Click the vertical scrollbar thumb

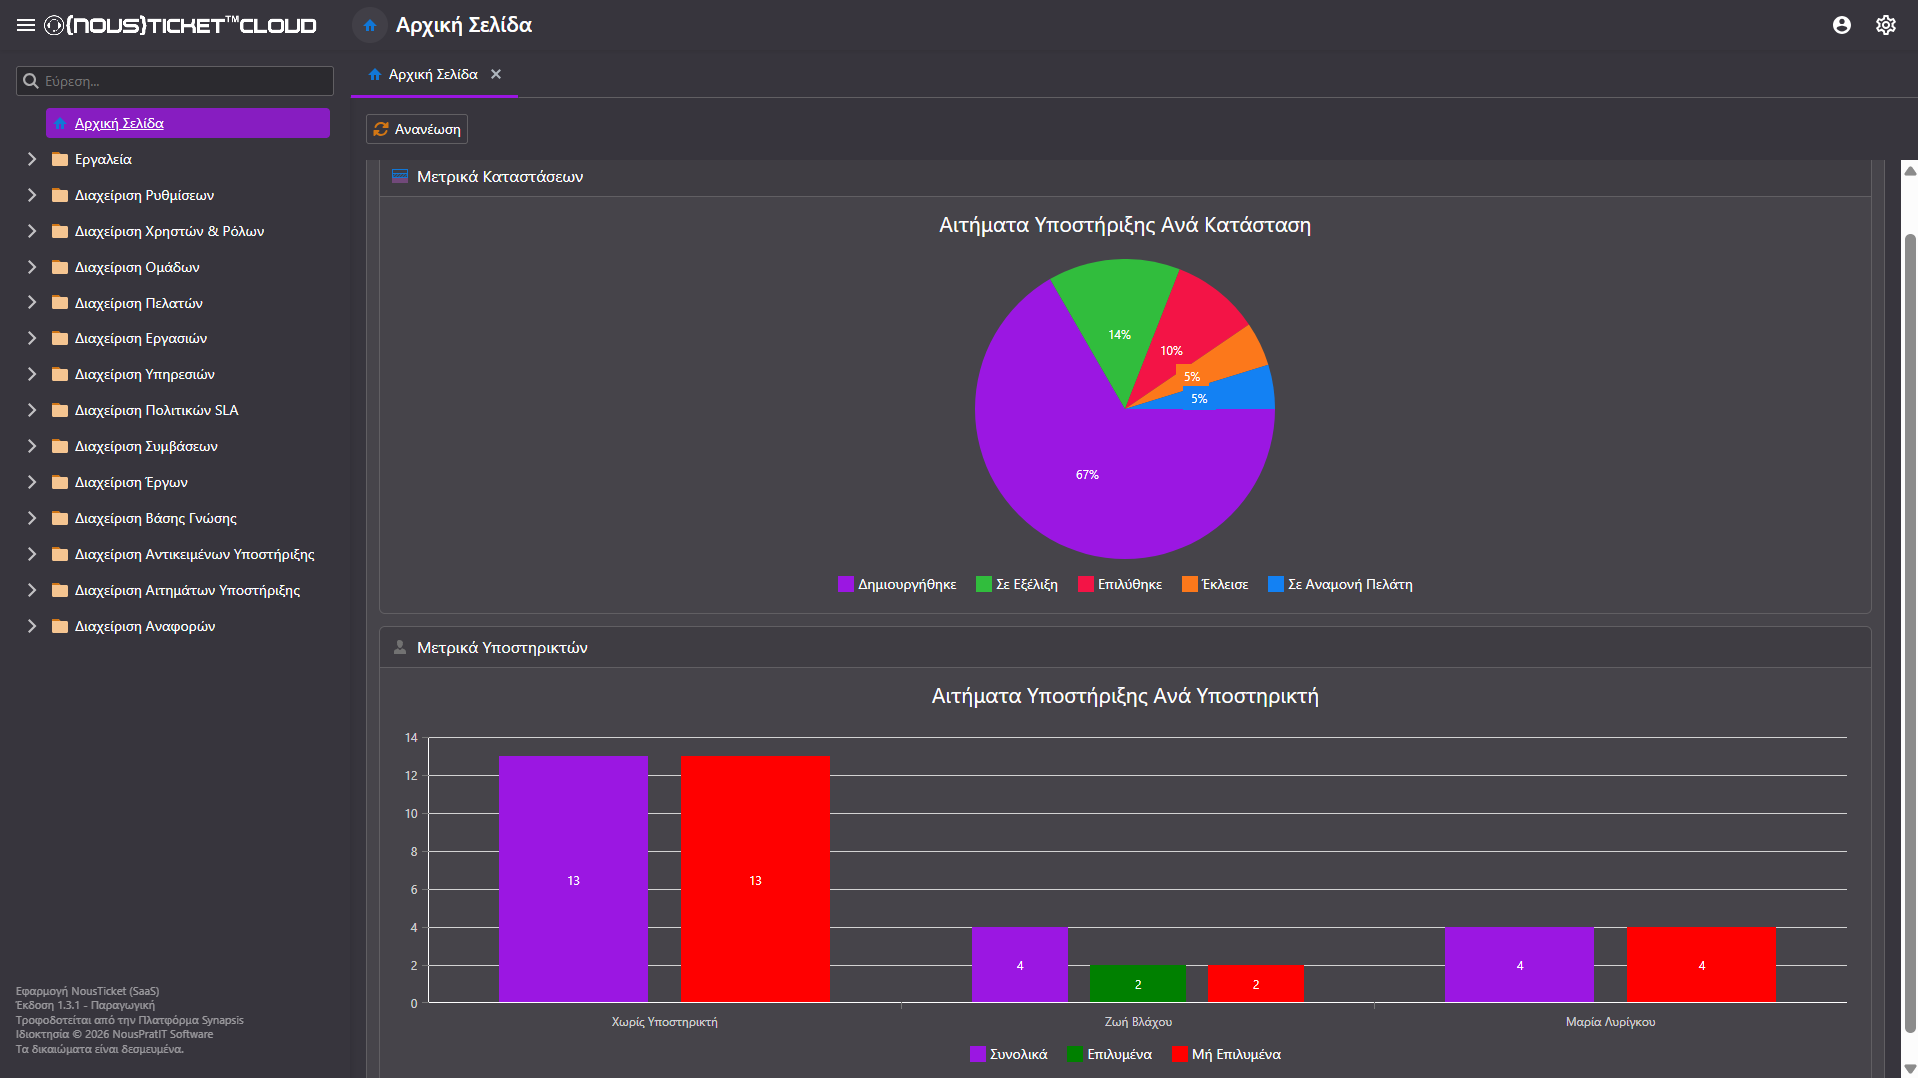(x=1910, y=633)
